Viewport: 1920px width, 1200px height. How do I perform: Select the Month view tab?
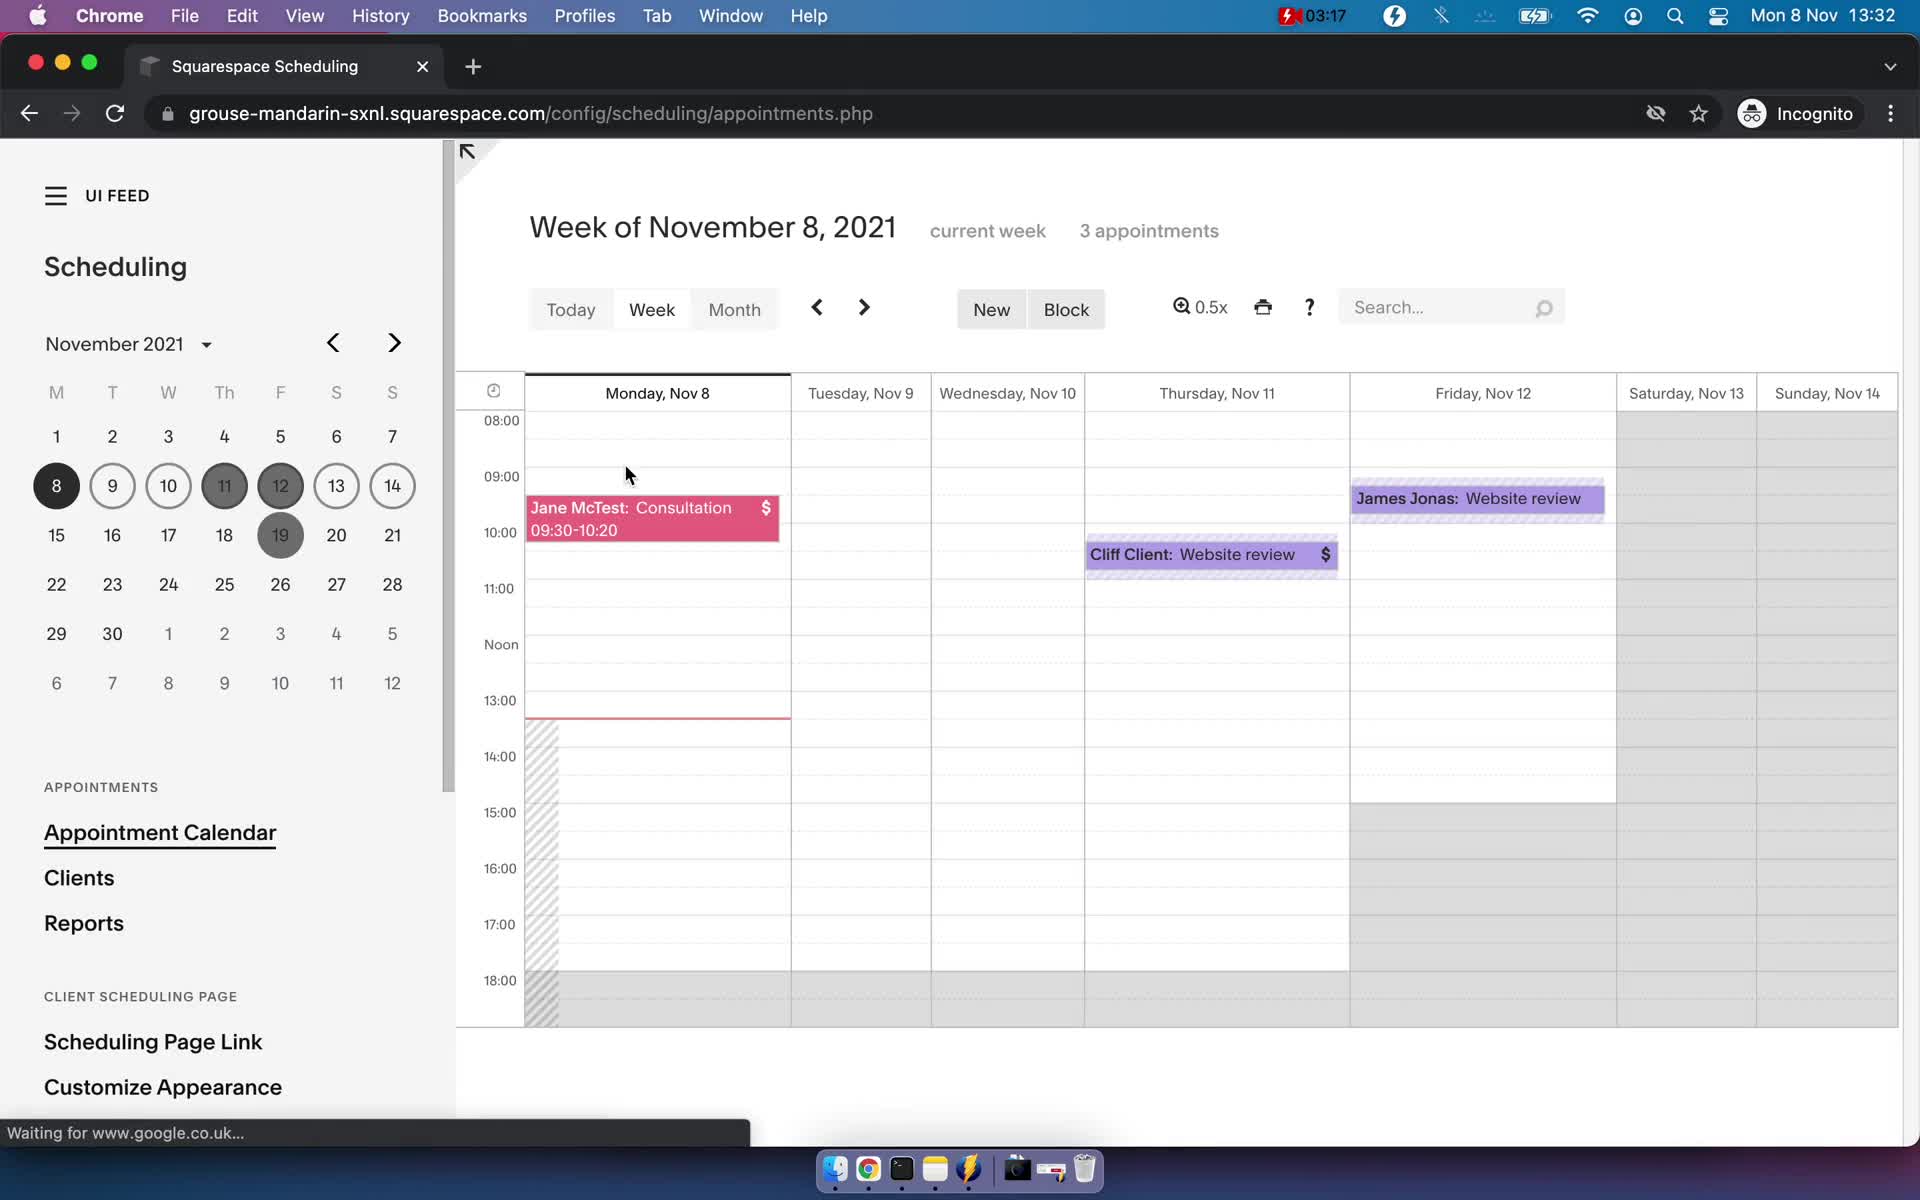coord(734,308)
